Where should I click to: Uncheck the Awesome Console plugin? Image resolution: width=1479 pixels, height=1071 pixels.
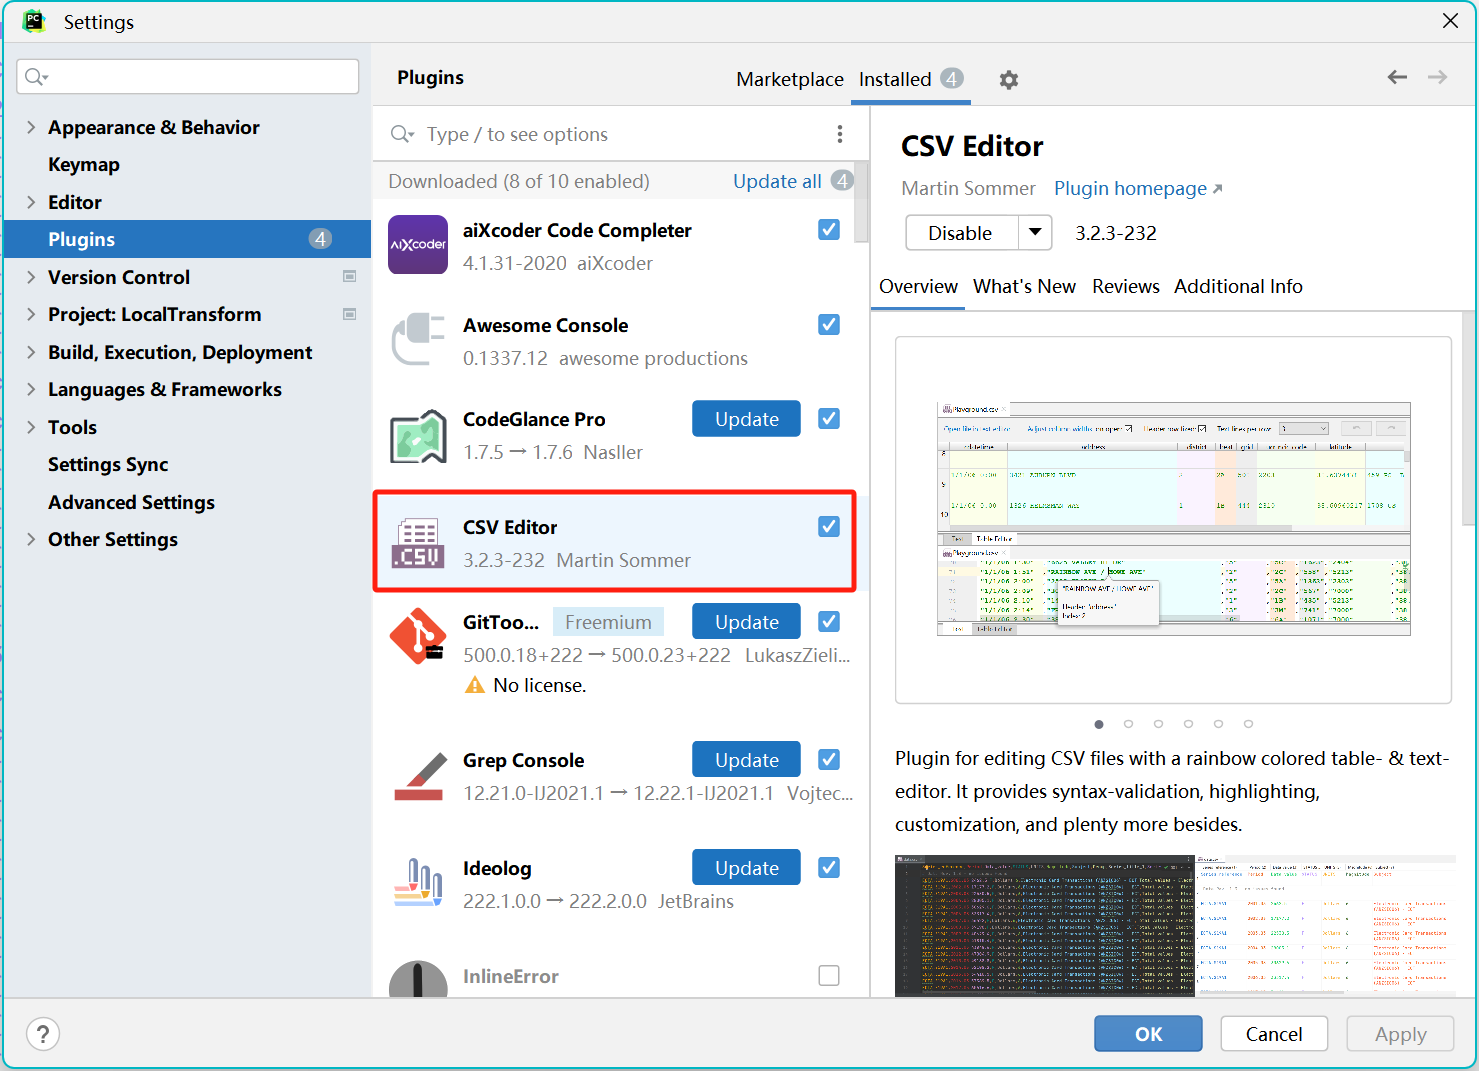(829, 325)
